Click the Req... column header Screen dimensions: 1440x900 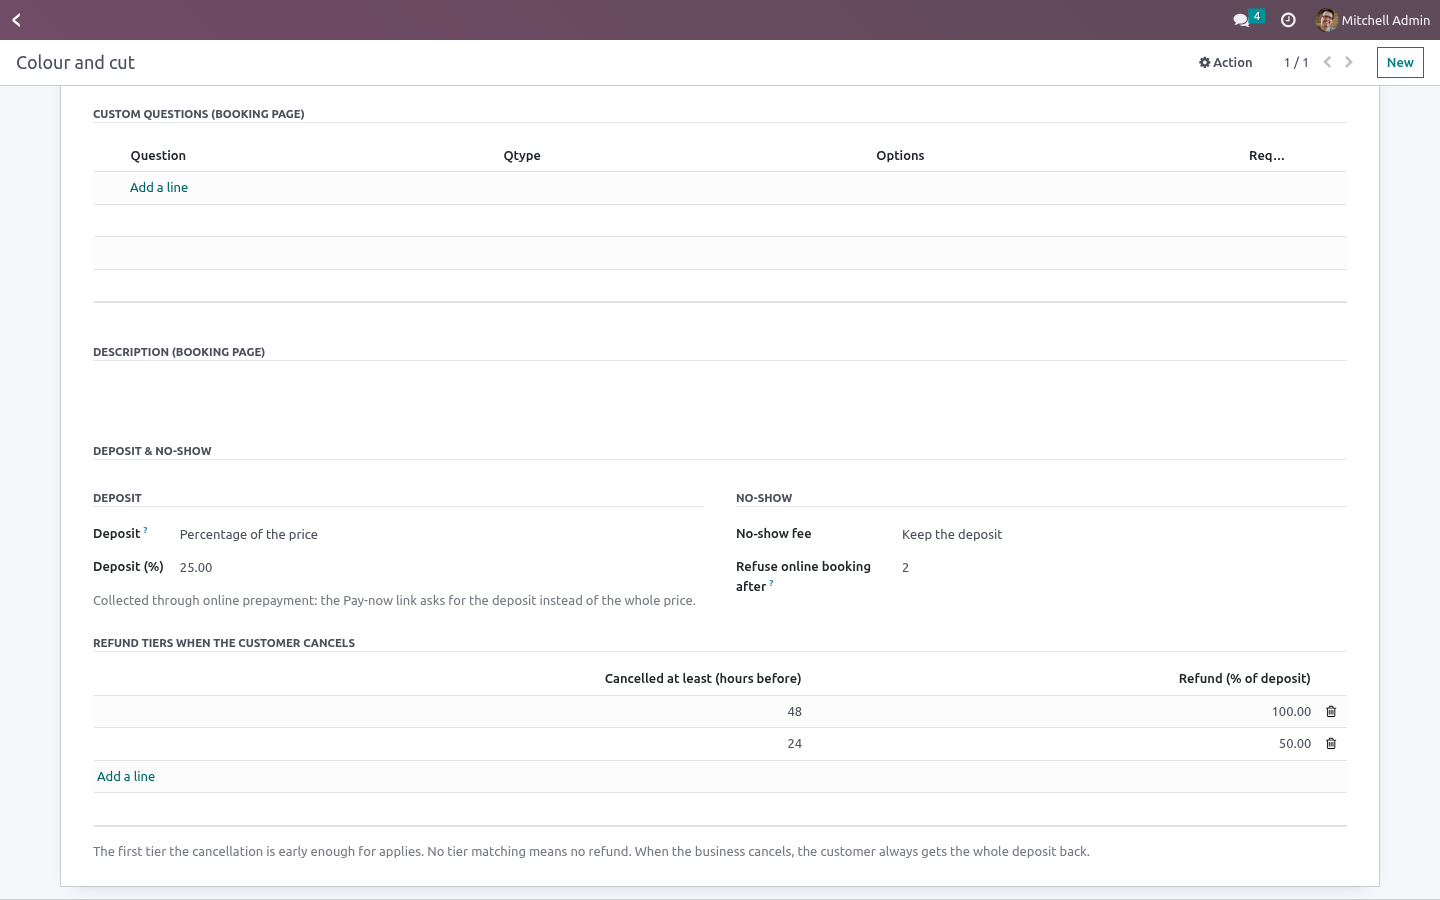click(1266, 156)
